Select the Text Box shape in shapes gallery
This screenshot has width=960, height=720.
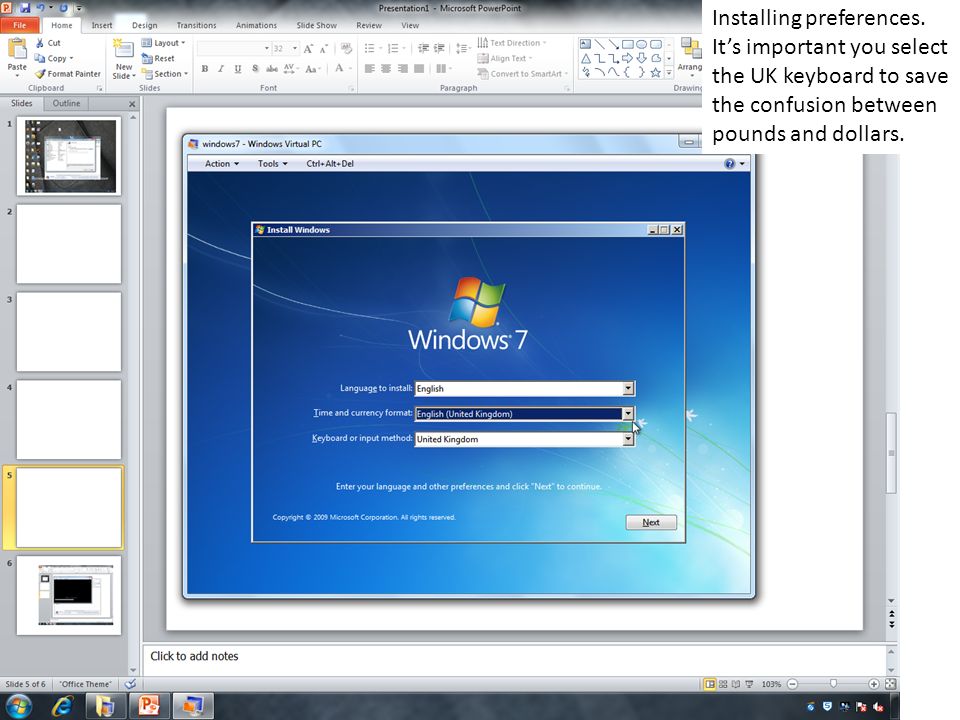click(x=585, y=44)
